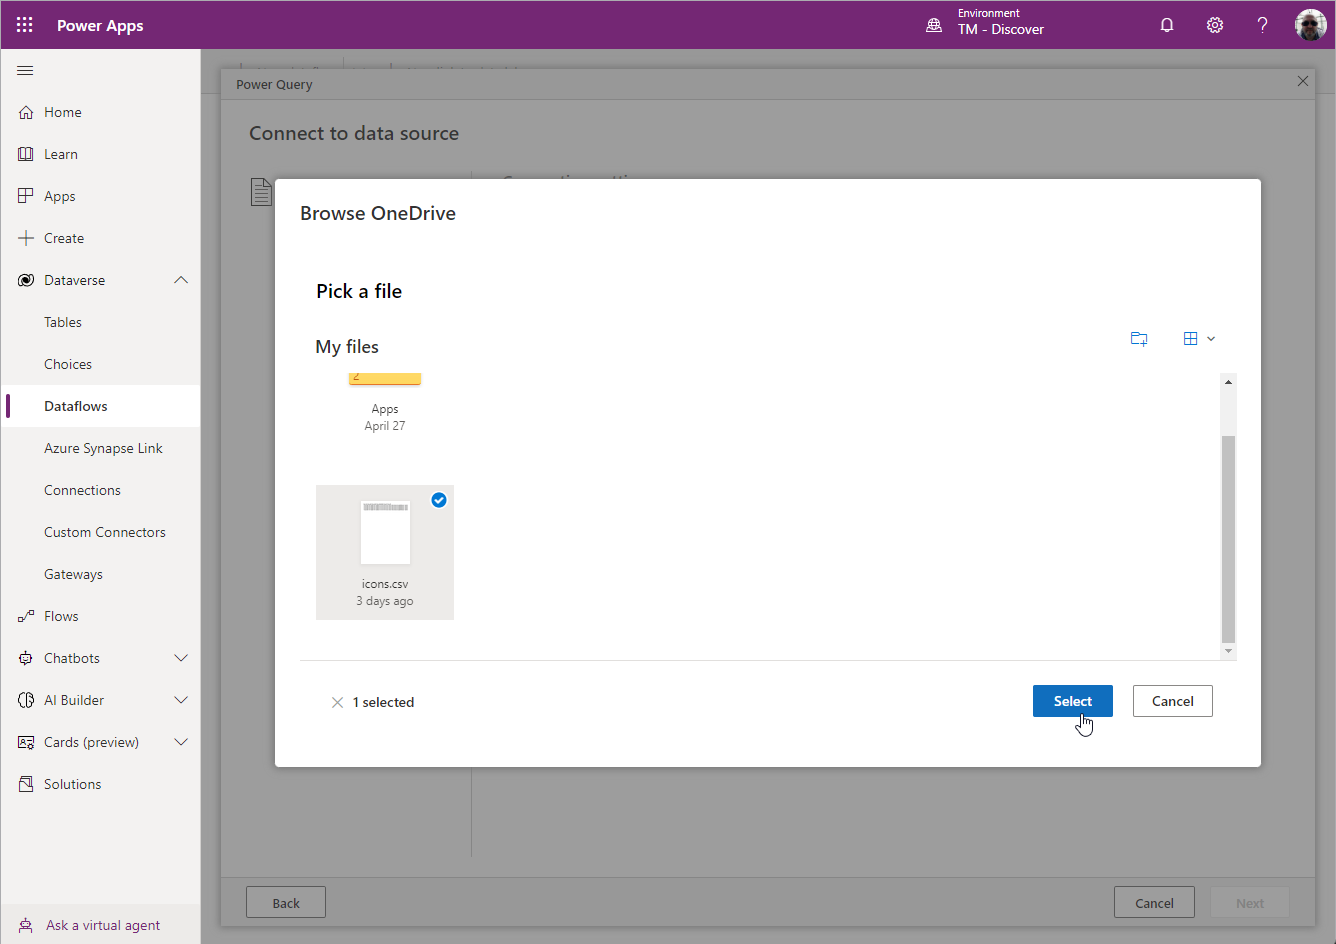Uncheck the icons.csv selection checkmark
The height and width of the screenshot is (944, 1336).
point(439,500)
